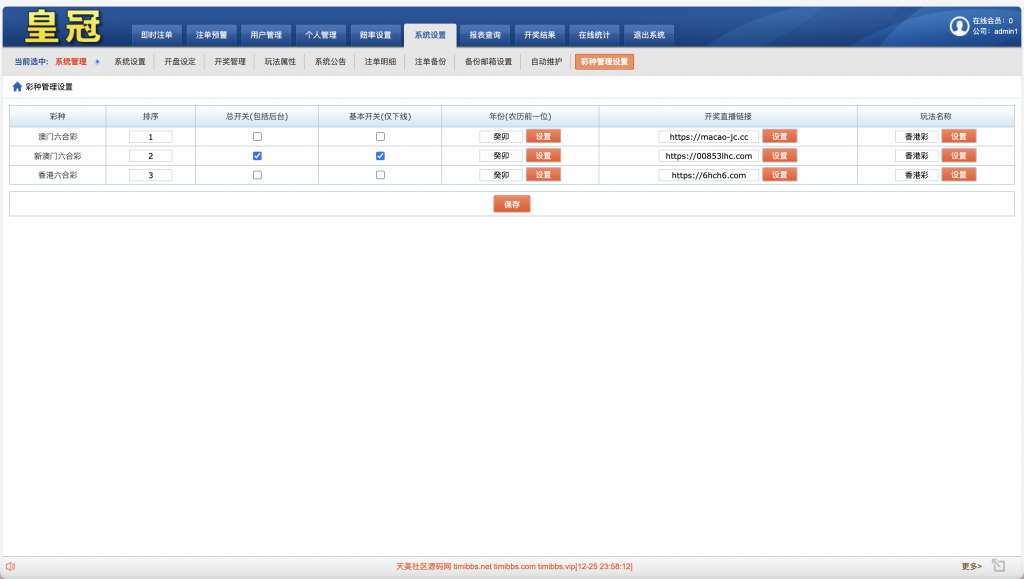1024x579 pixels.
Task: Switch to the 报表查询 tab
Action: pos(485,35)
